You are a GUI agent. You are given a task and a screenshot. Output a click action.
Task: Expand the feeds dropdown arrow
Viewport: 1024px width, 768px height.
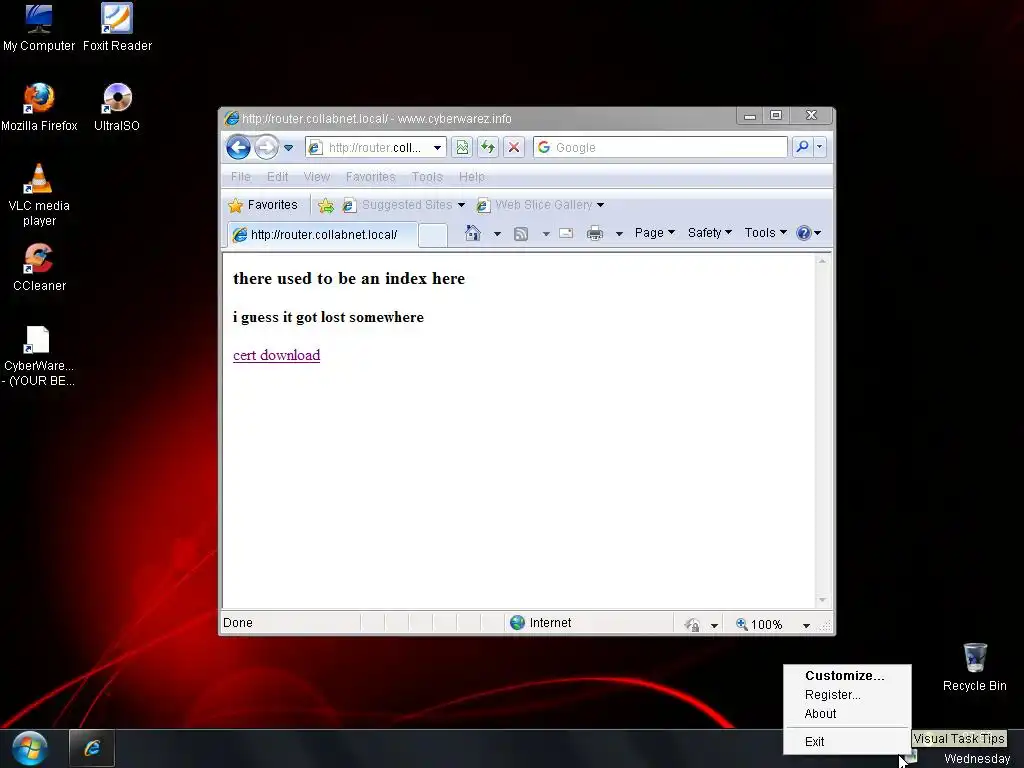(x=546, y=234)
